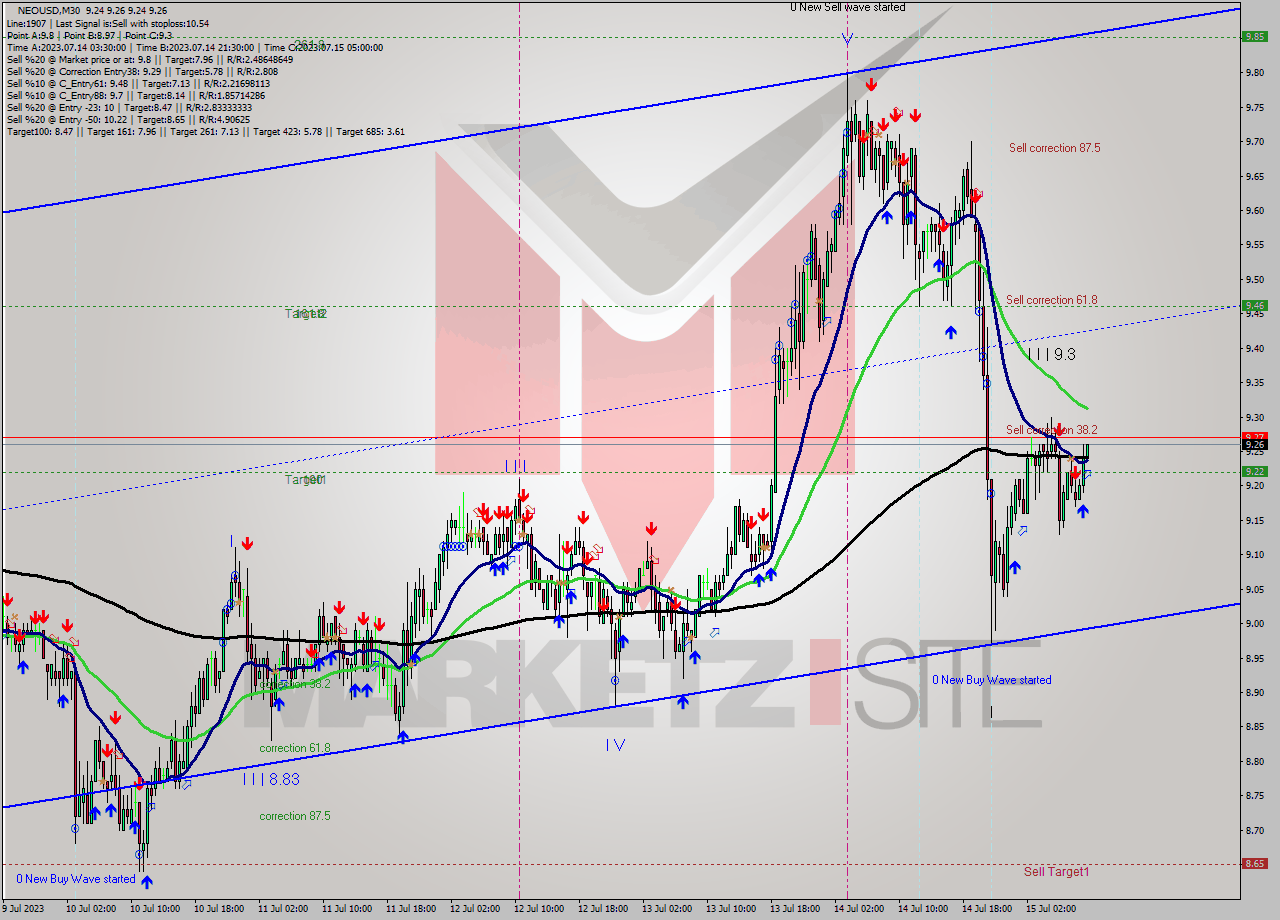This screenshot has height=920, width=1280.
Task: Click the '11 Jul 18:00' time axis label
Action: pyautogui.click(x=410, y=909)
